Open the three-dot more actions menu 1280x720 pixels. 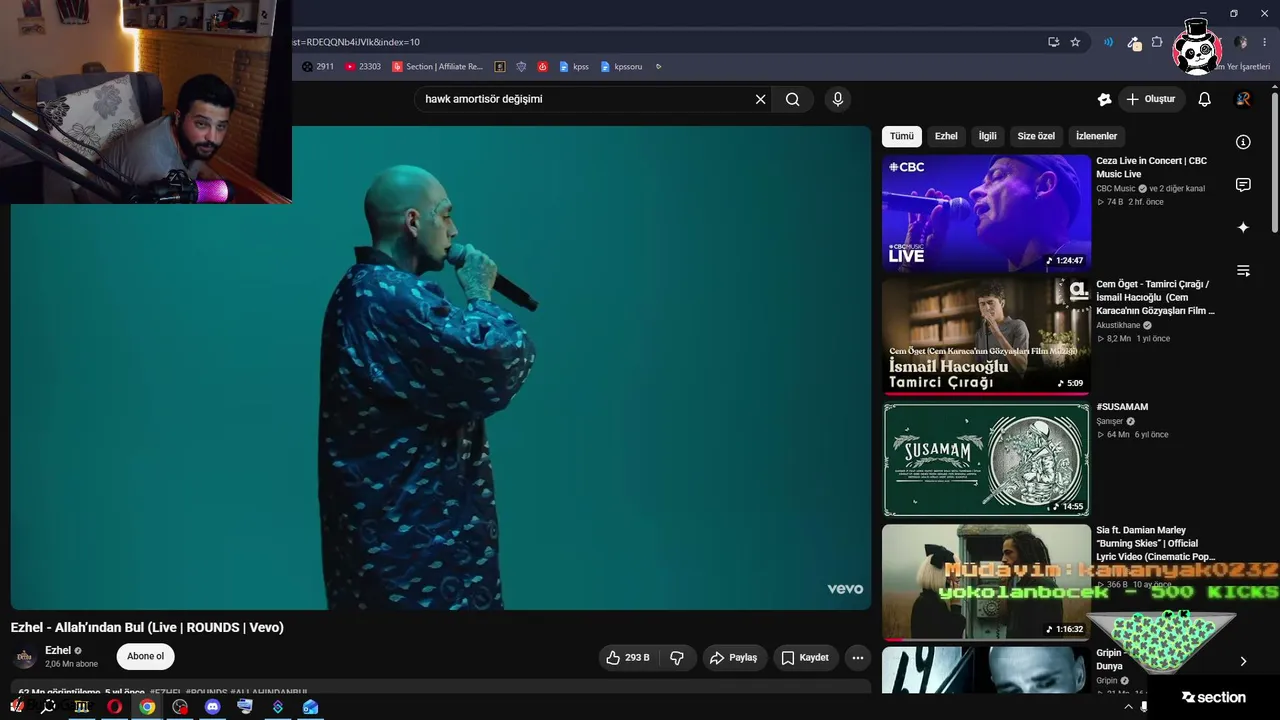click(x=857, y=658)
